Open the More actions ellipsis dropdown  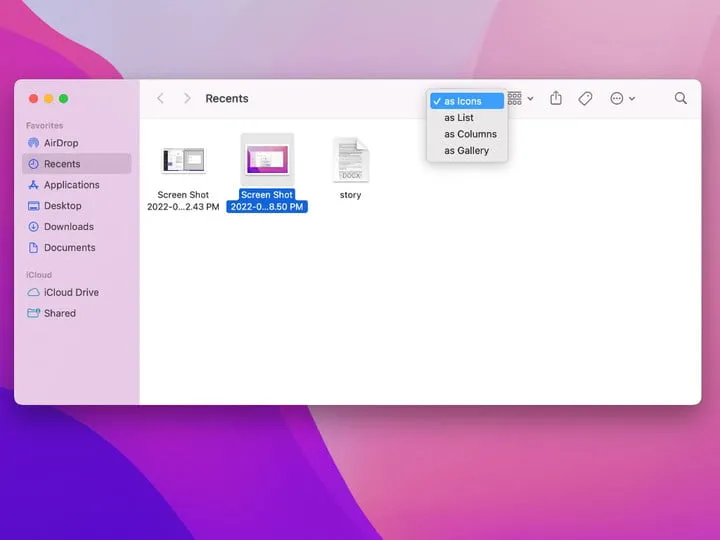(622, 98)
